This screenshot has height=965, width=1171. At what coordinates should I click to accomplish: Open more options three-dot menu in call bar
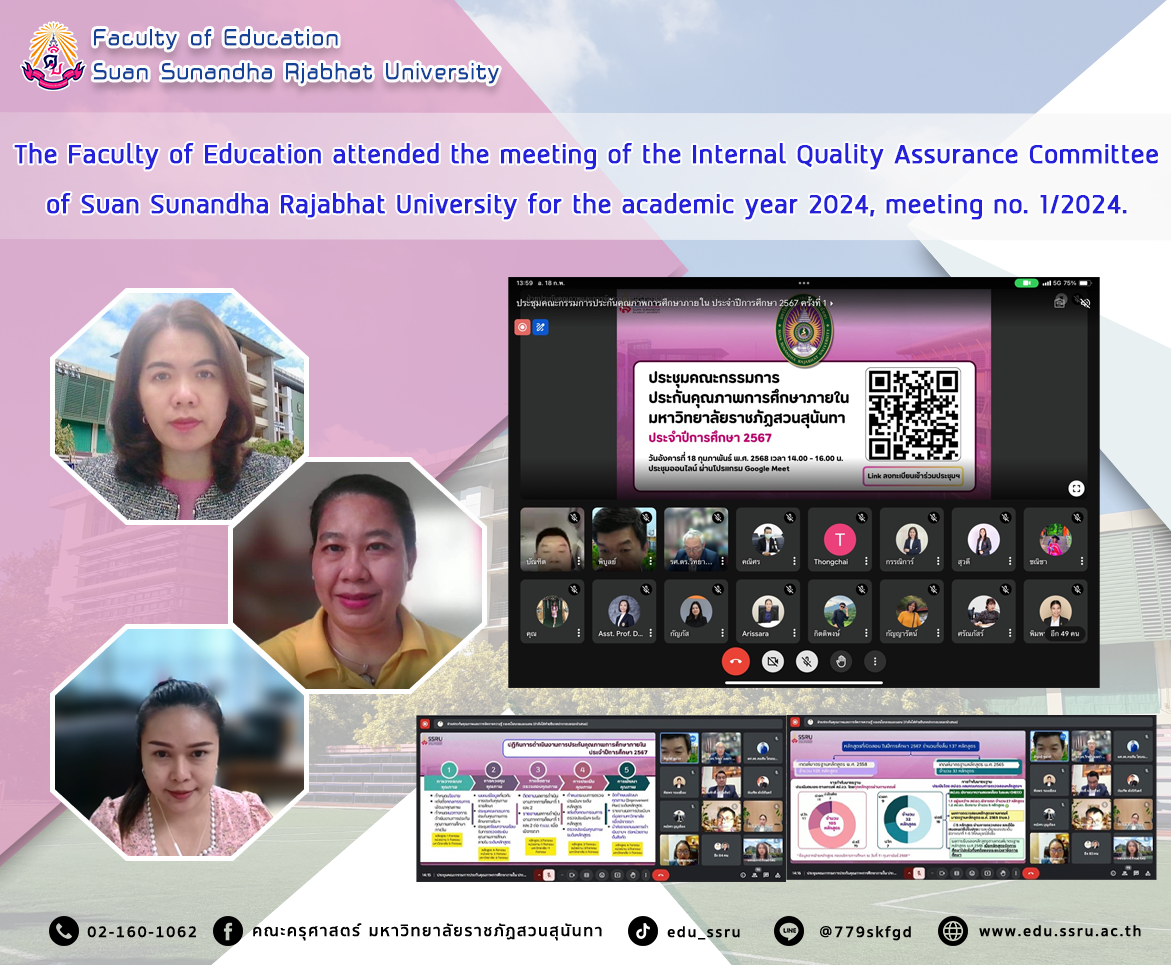(x=874, y=661)
